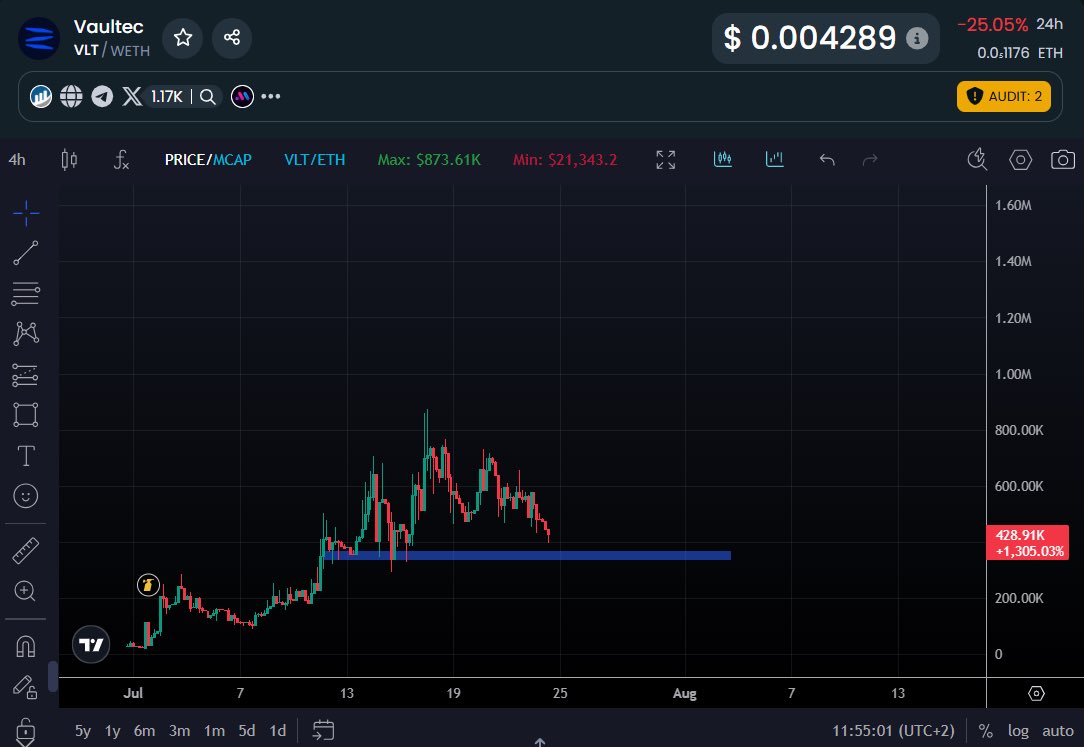The image size is (1084, 747).
Task: Select the ruler measure tool
Action: tap(26, 551)
